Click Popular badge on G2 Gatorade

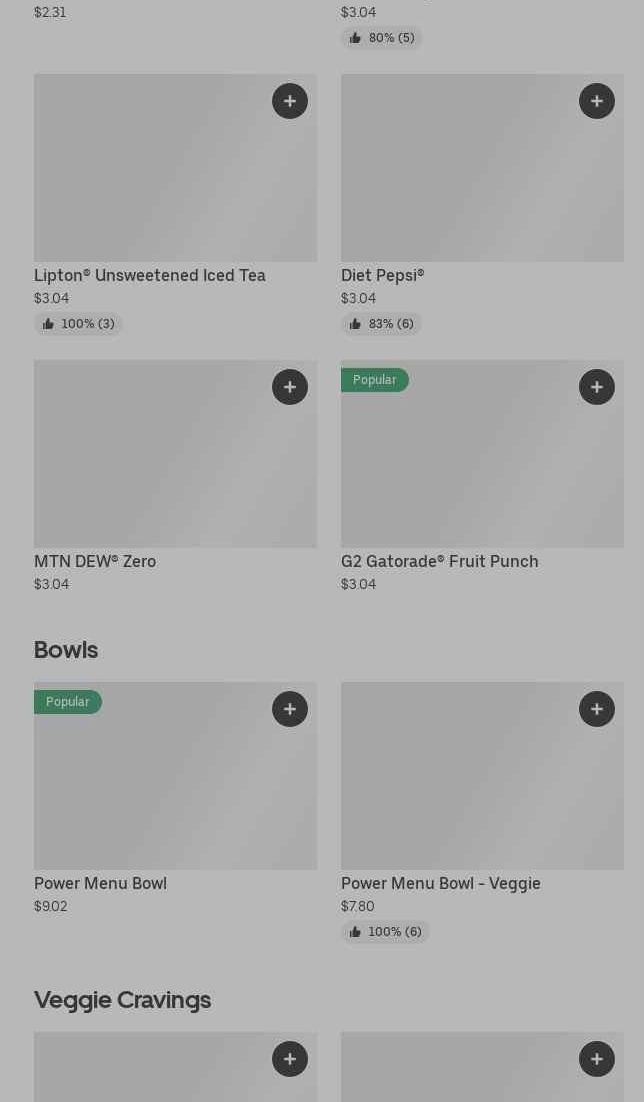374,380
